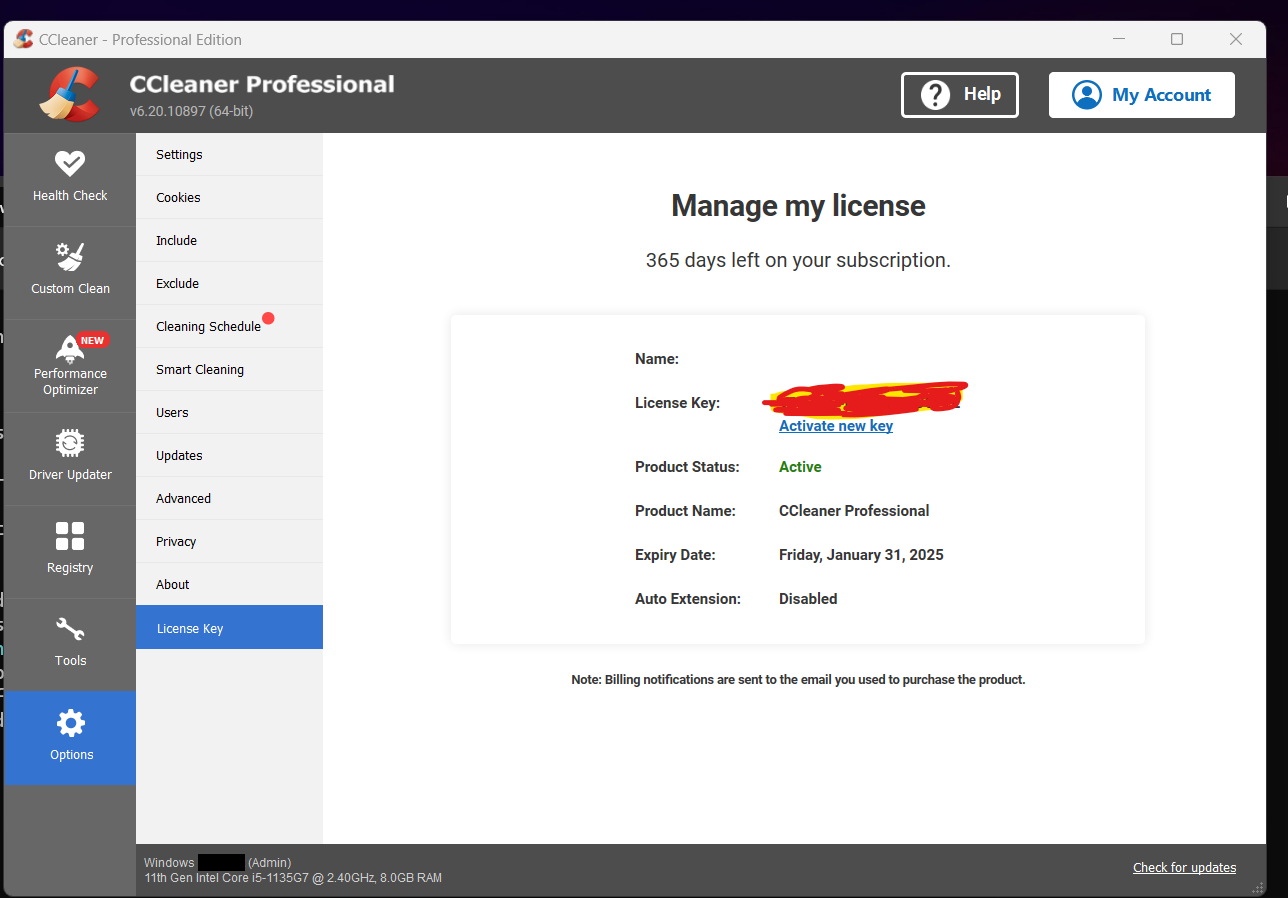Open My Account
1288x898 pixels.
pos(1141,95)
